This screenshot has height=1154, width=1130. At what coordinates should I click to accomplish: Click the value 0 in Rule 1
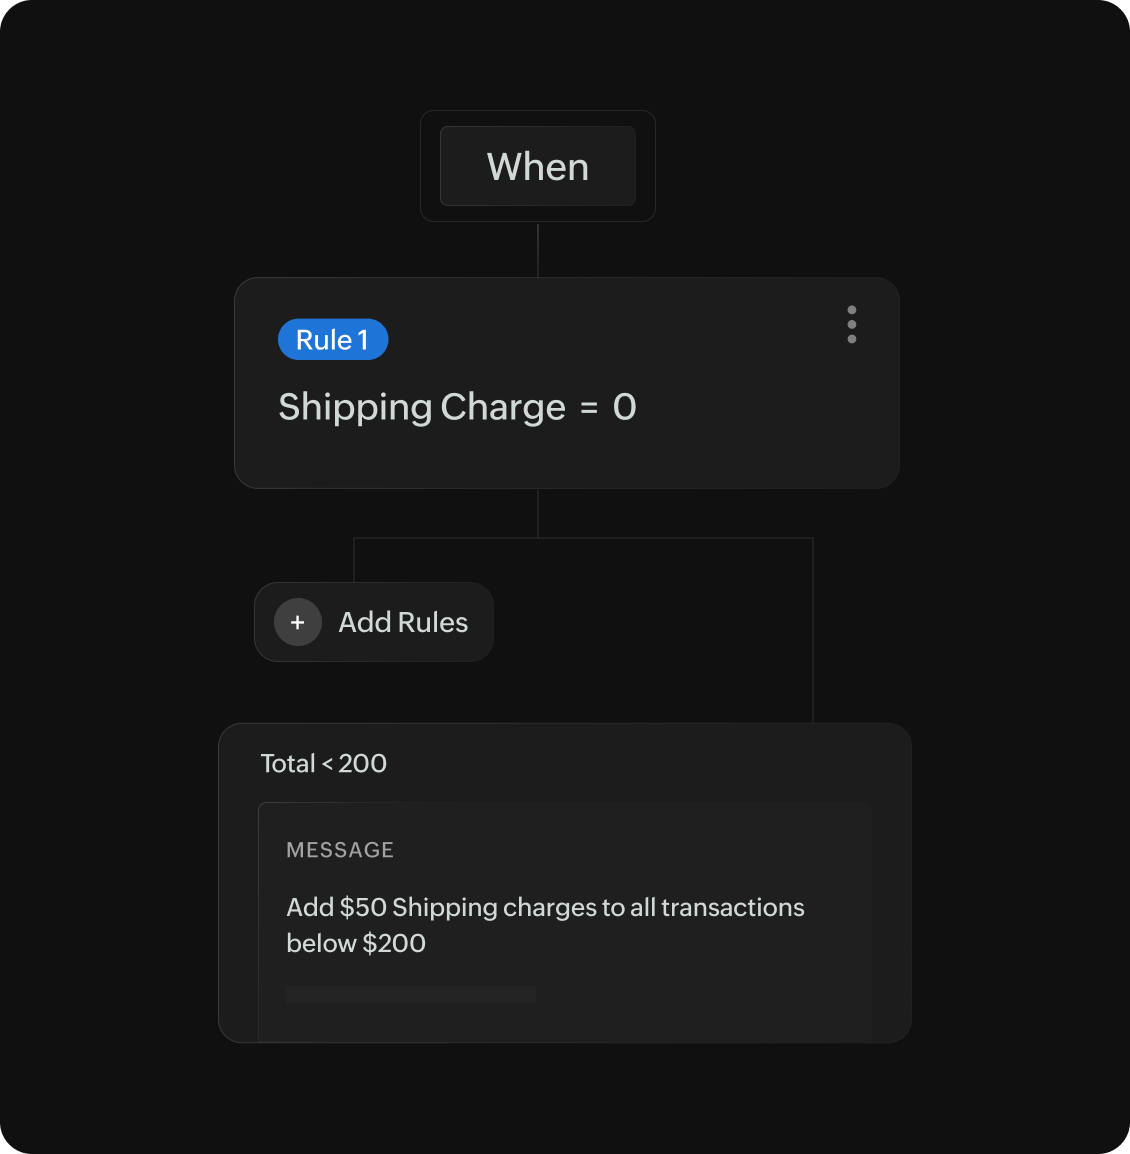[x=625, y=407]
